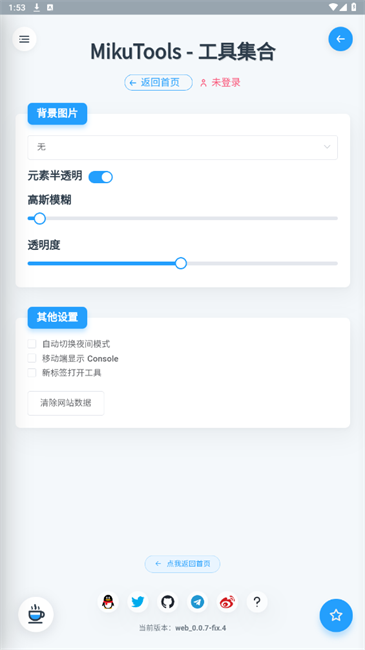Open the GitHub icon
Image resolution: width=365 pixels, height=650 pixels.
[168, 601]
